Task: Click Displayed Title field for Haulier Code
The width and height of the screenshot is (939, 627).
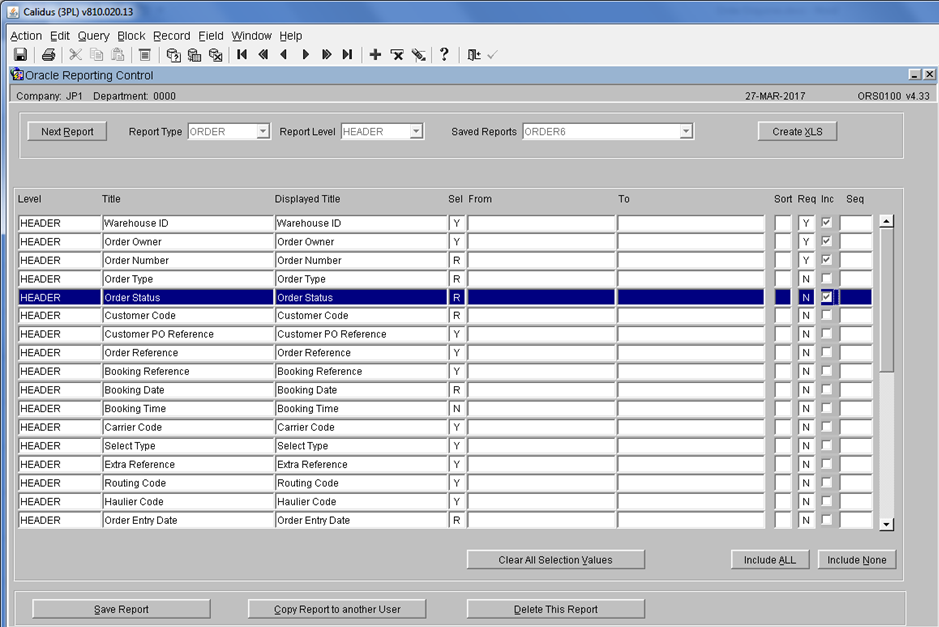Action: 361,501
